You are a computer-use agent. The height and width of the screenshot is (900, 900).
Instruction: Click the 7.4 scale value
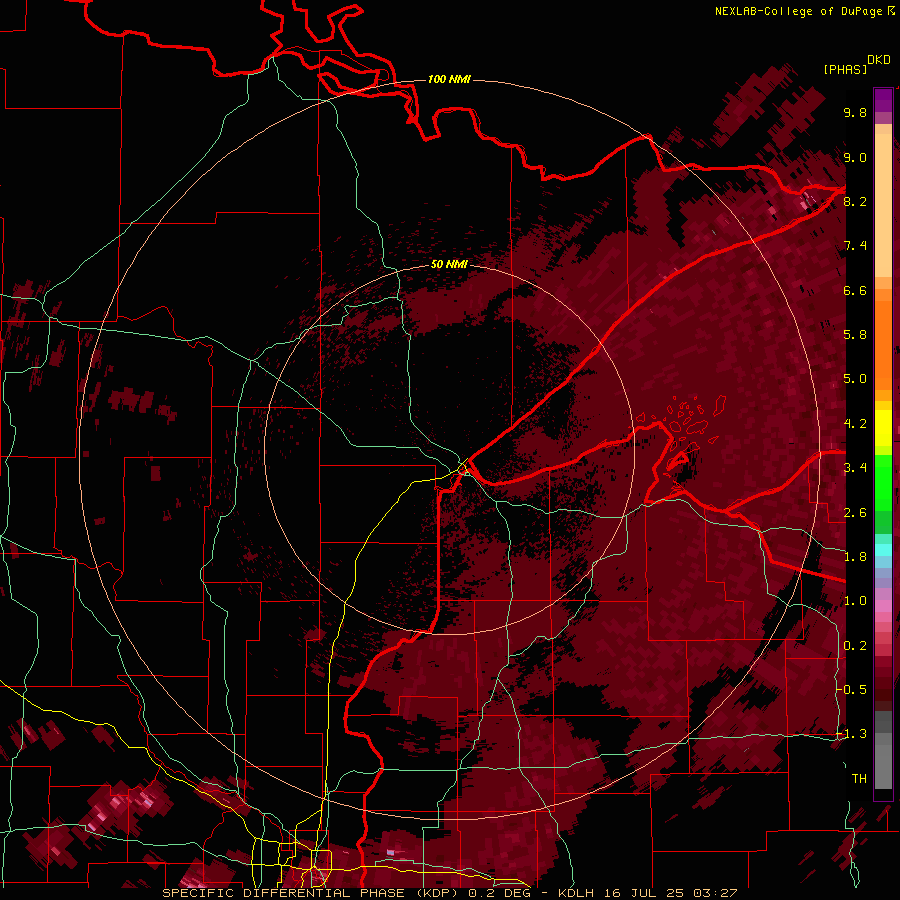pyautogui.click(x=855, y=246)
